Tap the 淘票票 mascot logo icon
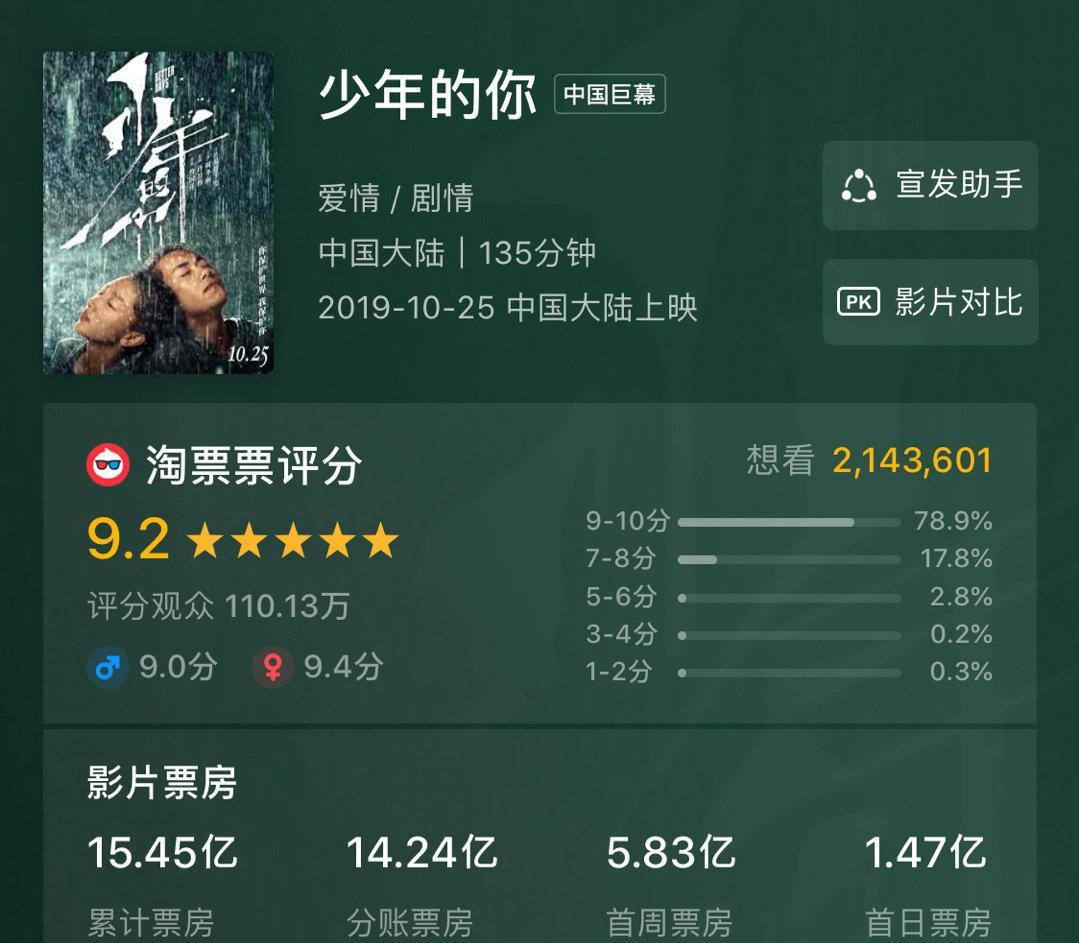Image resolution: width=1079 pixels, height=943 pixels. [x=108, y=465]
